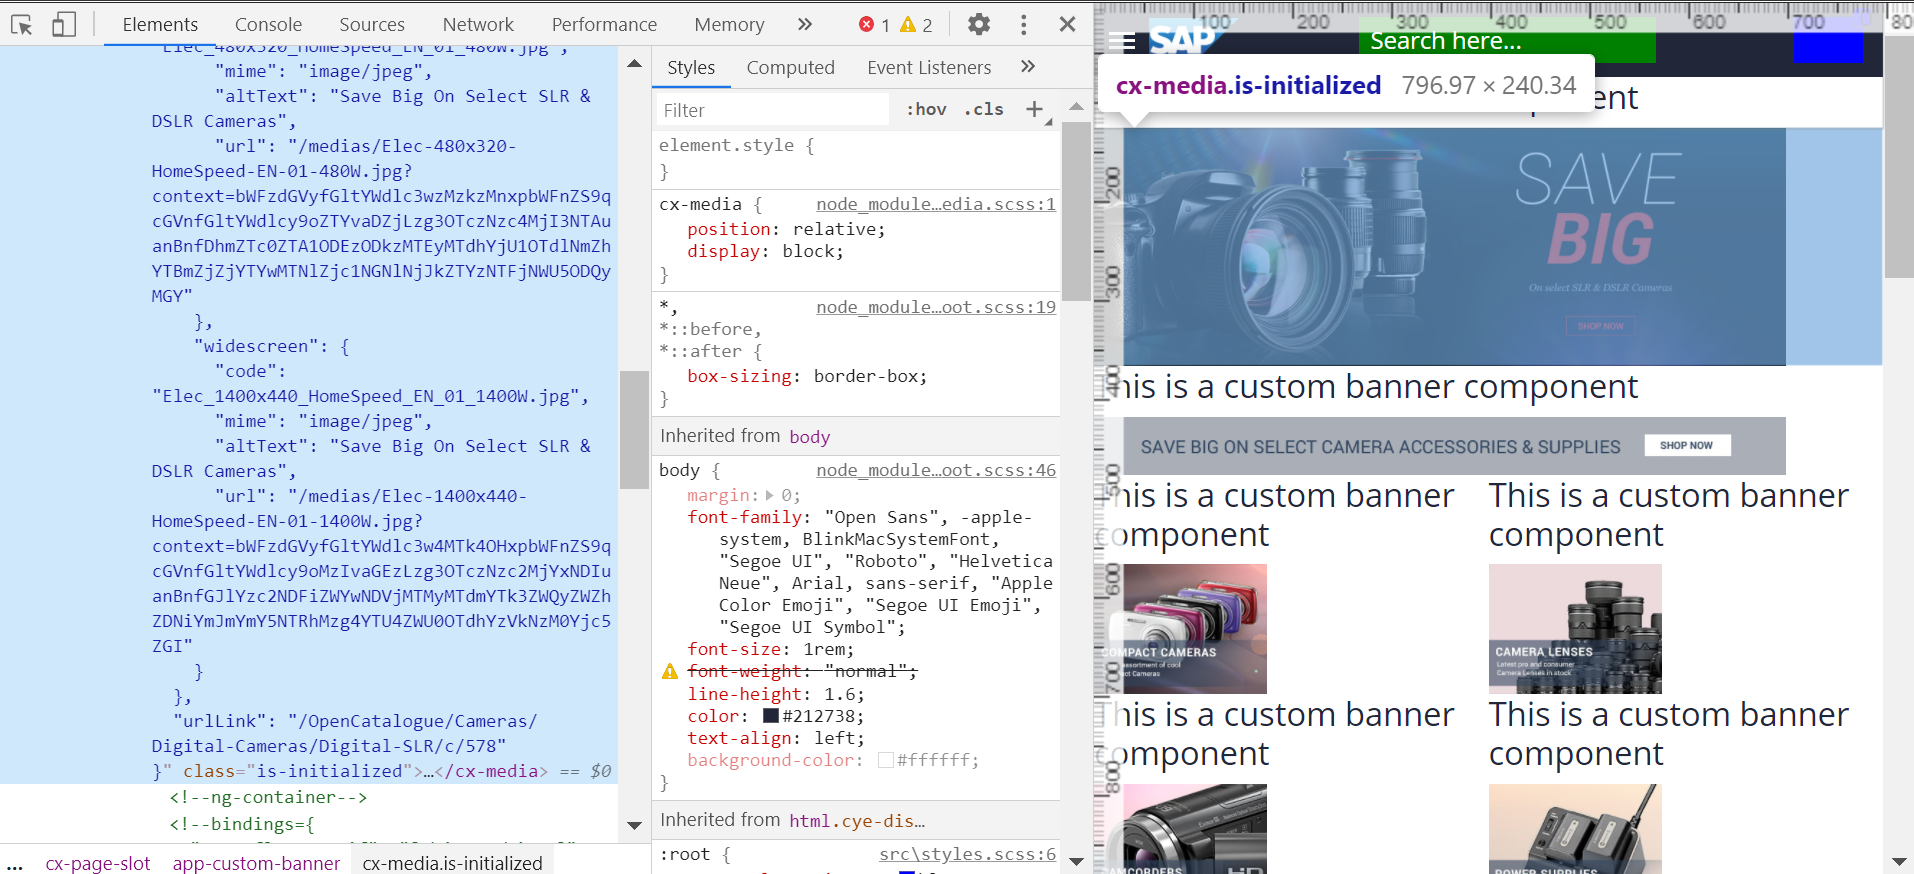Open the node_module...edia.scss:1 source link

point(936,204)
